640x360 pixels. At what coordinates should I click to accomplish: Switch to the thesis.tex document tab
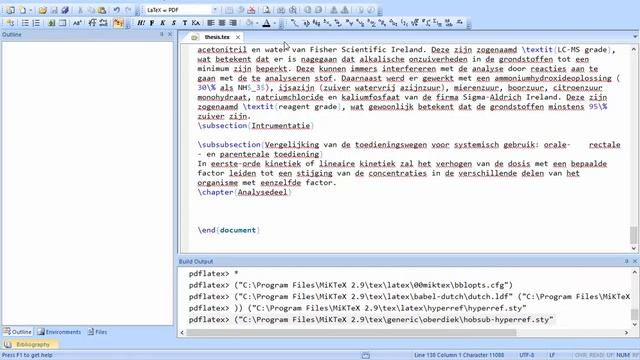[217, 37]
